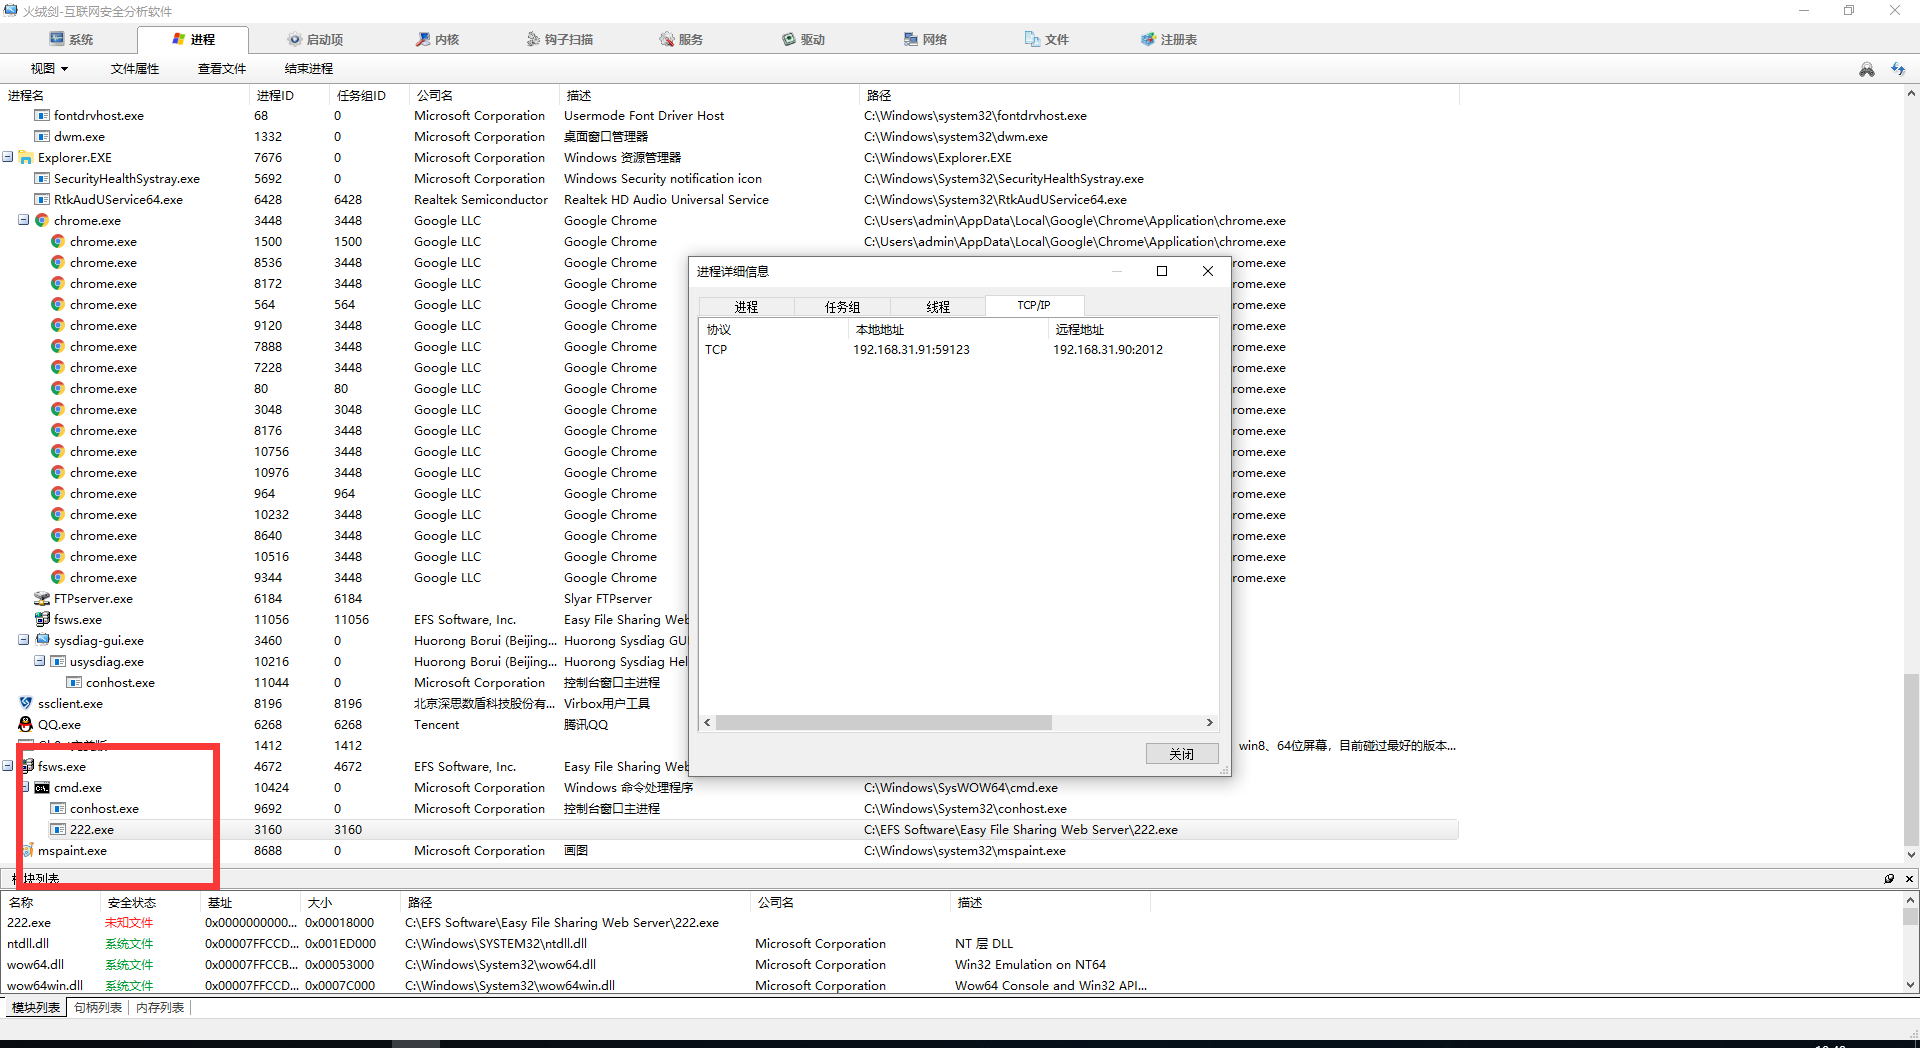Click the RtkAudUService64.exe process icon

point(42,200)
